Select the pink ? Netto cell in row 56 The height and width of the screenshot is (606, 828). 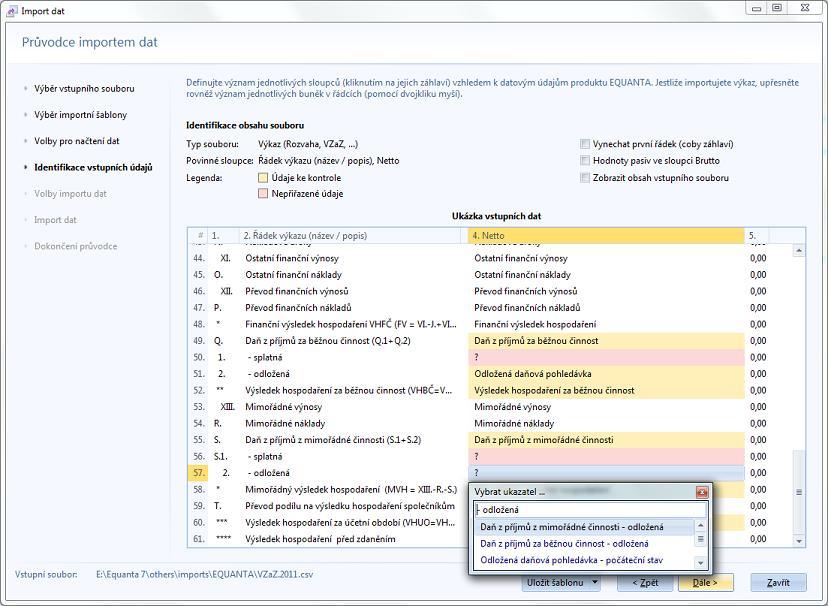click(606, 457)
